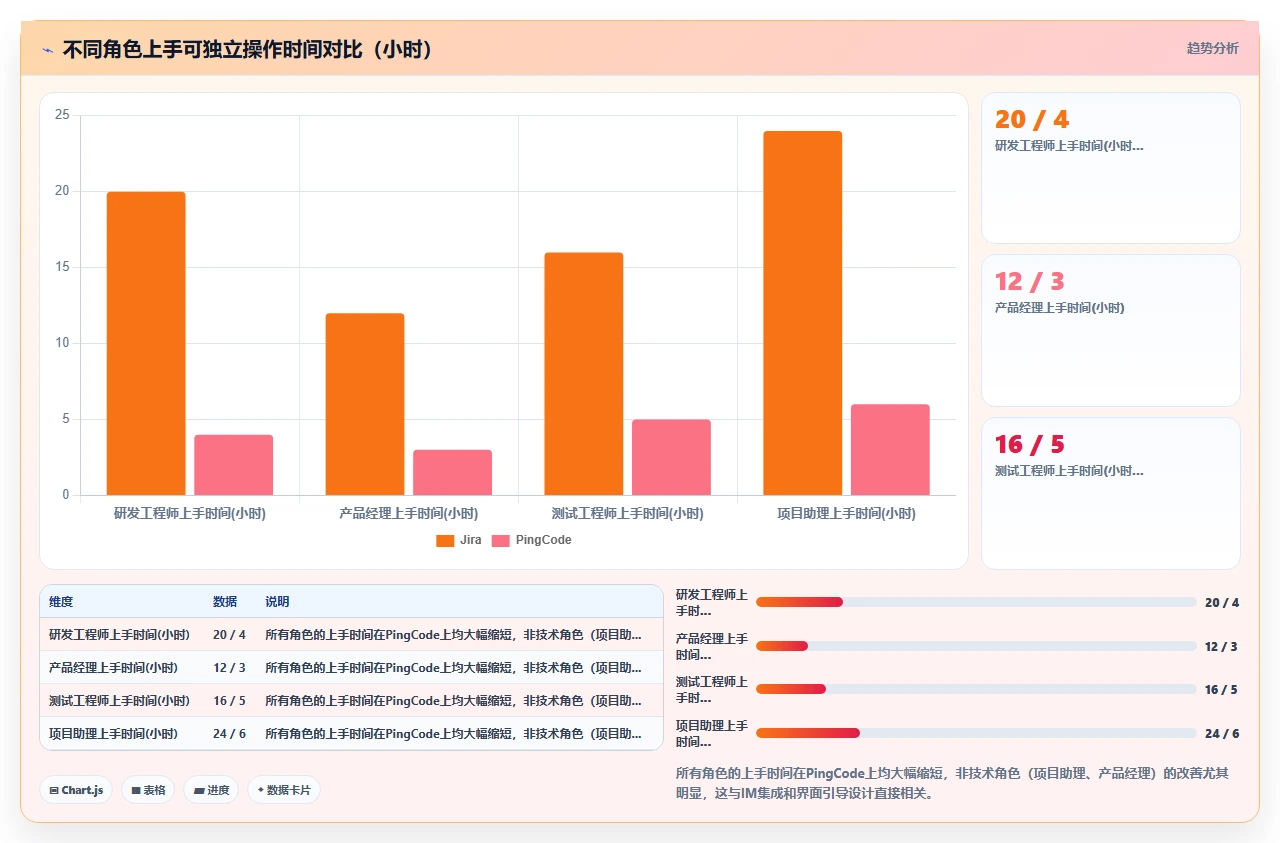Click the Chart.js tag button

[77, 790]
